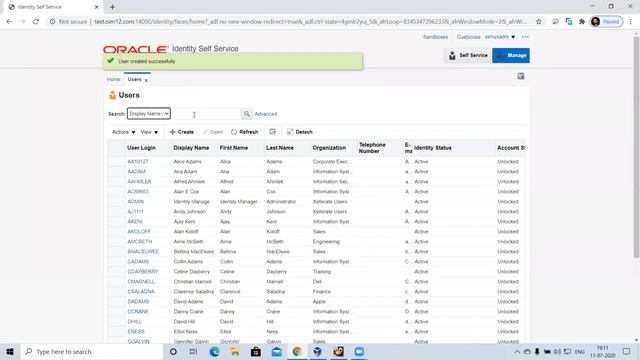
Task: Click the Windows taskbar search box
Action: pyautogui.click(x=92, y=351)
